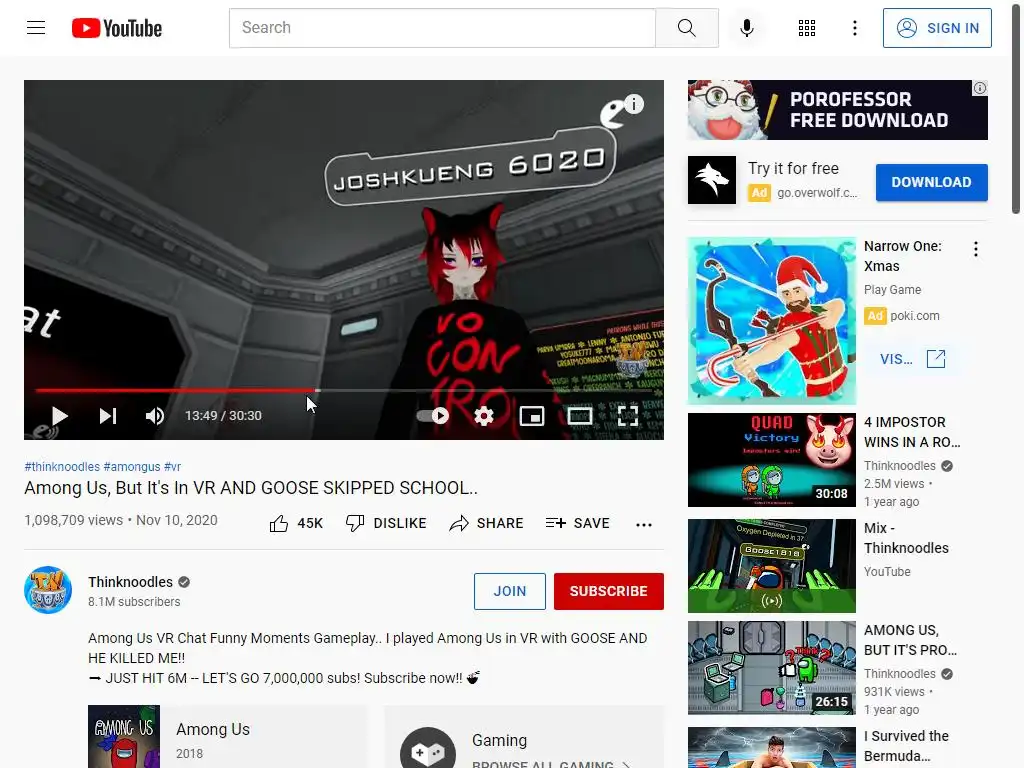Open the player settings gear
Viewport: 1024px width, 768px height.
coord(483,416)
